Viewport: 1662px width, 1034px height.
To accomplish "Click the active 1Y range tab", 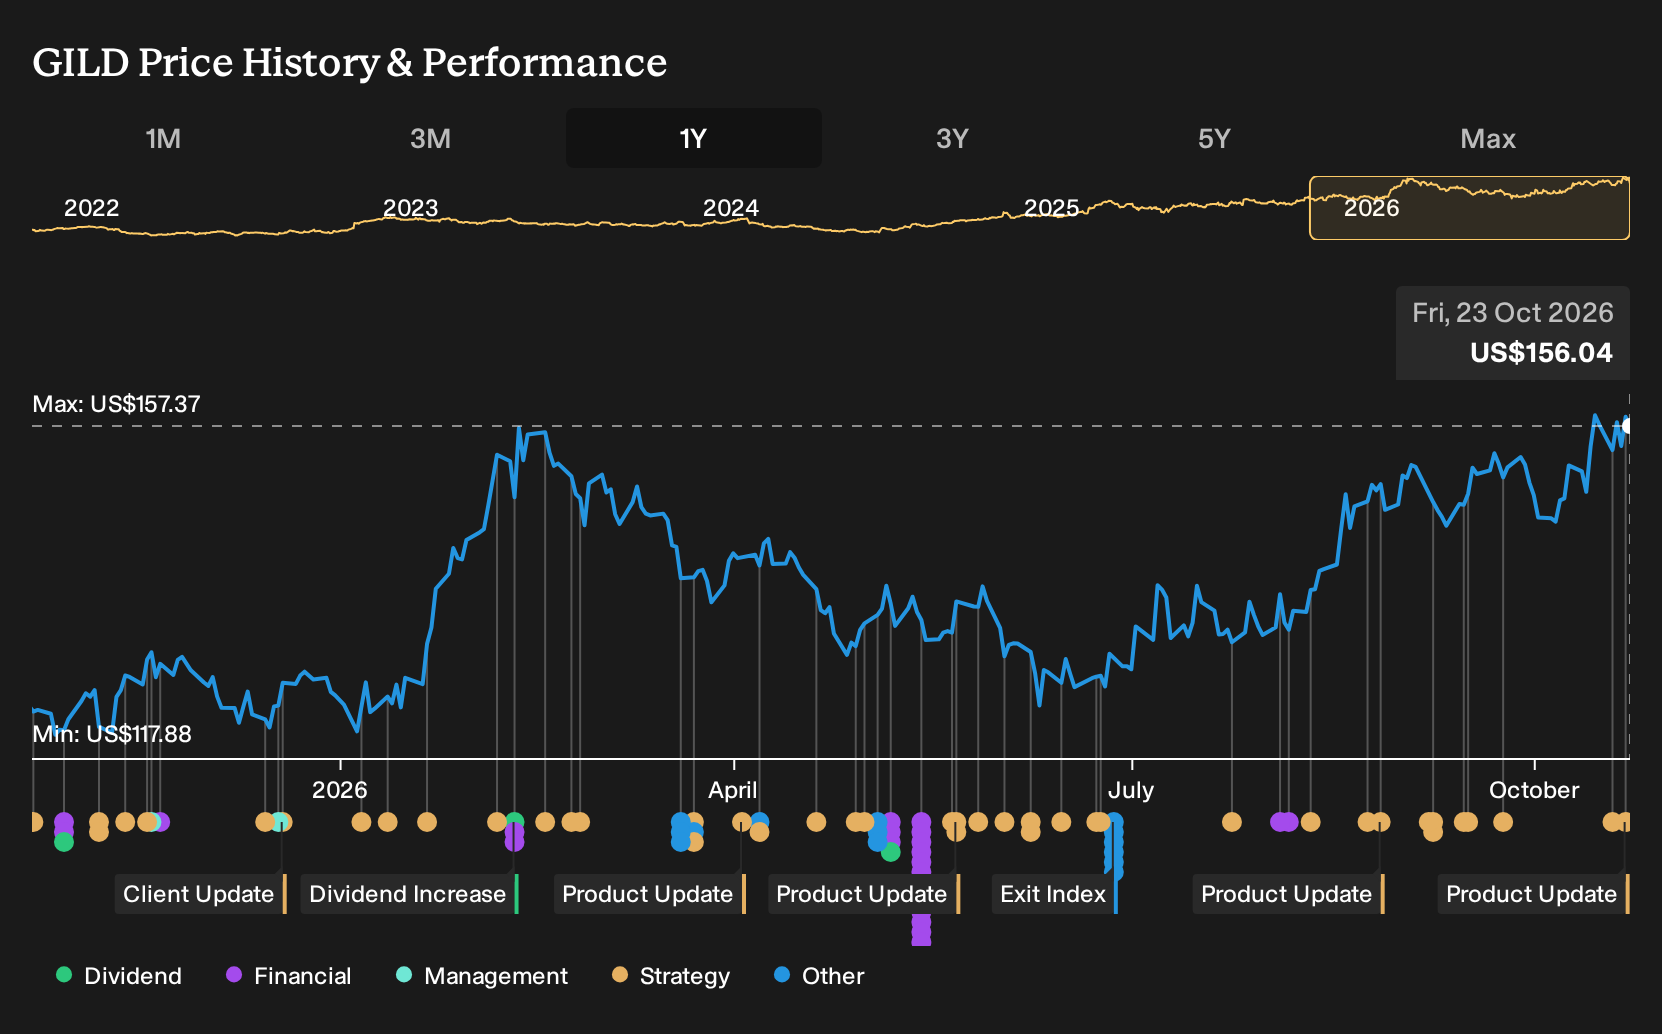I will [x=694, y=138].
